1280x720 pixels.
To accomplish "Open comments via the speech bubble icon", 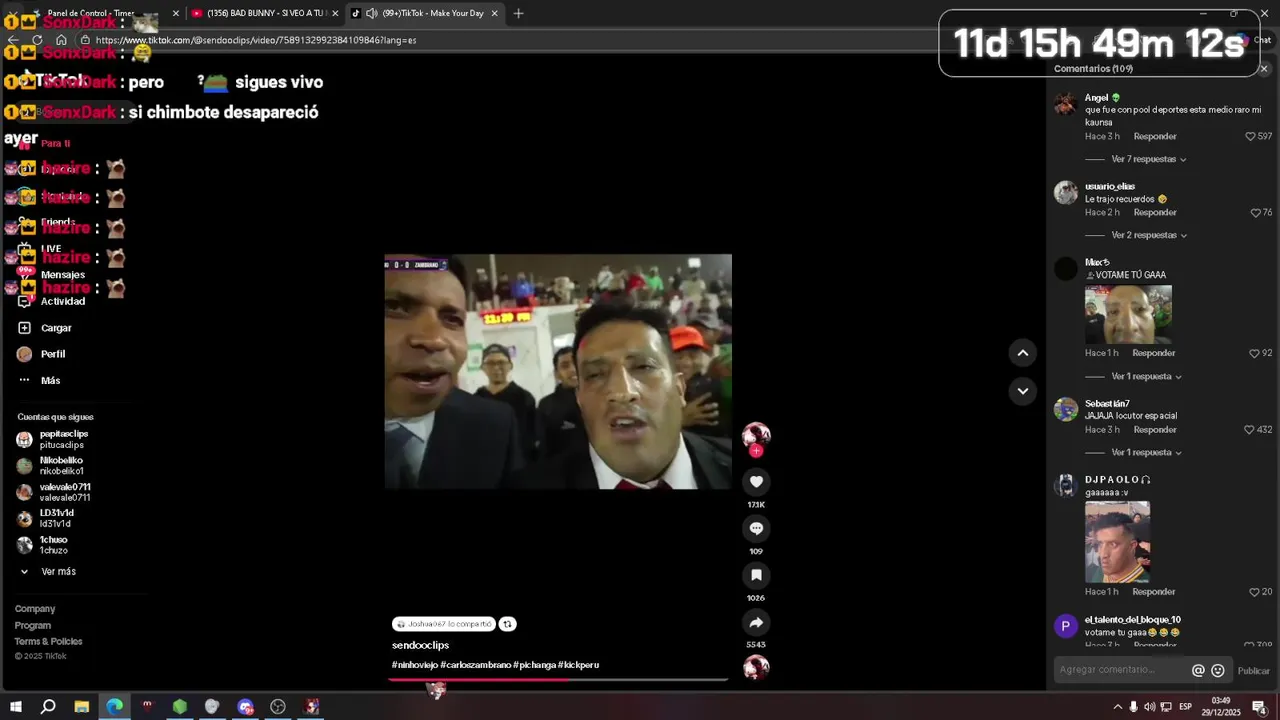I will 756,528.
